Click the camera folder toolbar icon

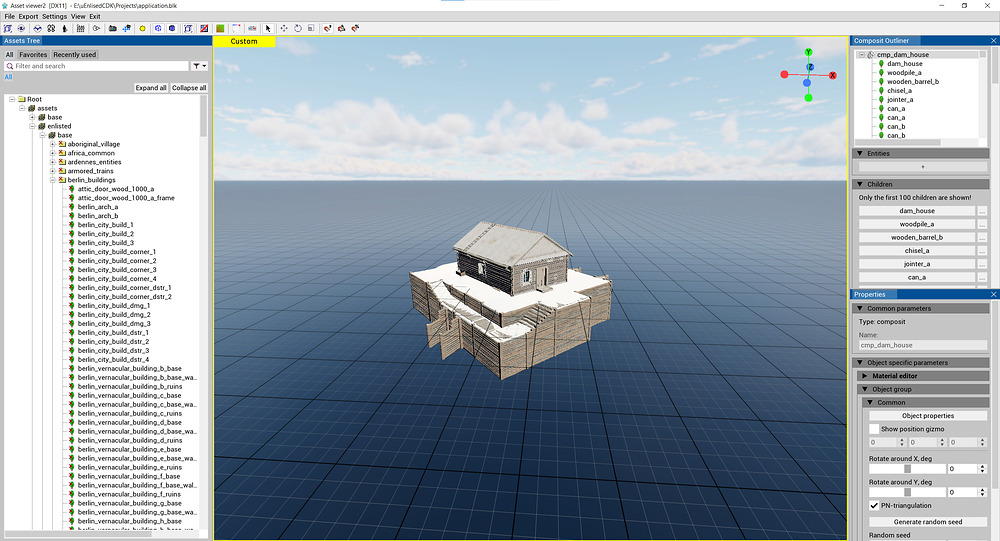tap(112, 28)
